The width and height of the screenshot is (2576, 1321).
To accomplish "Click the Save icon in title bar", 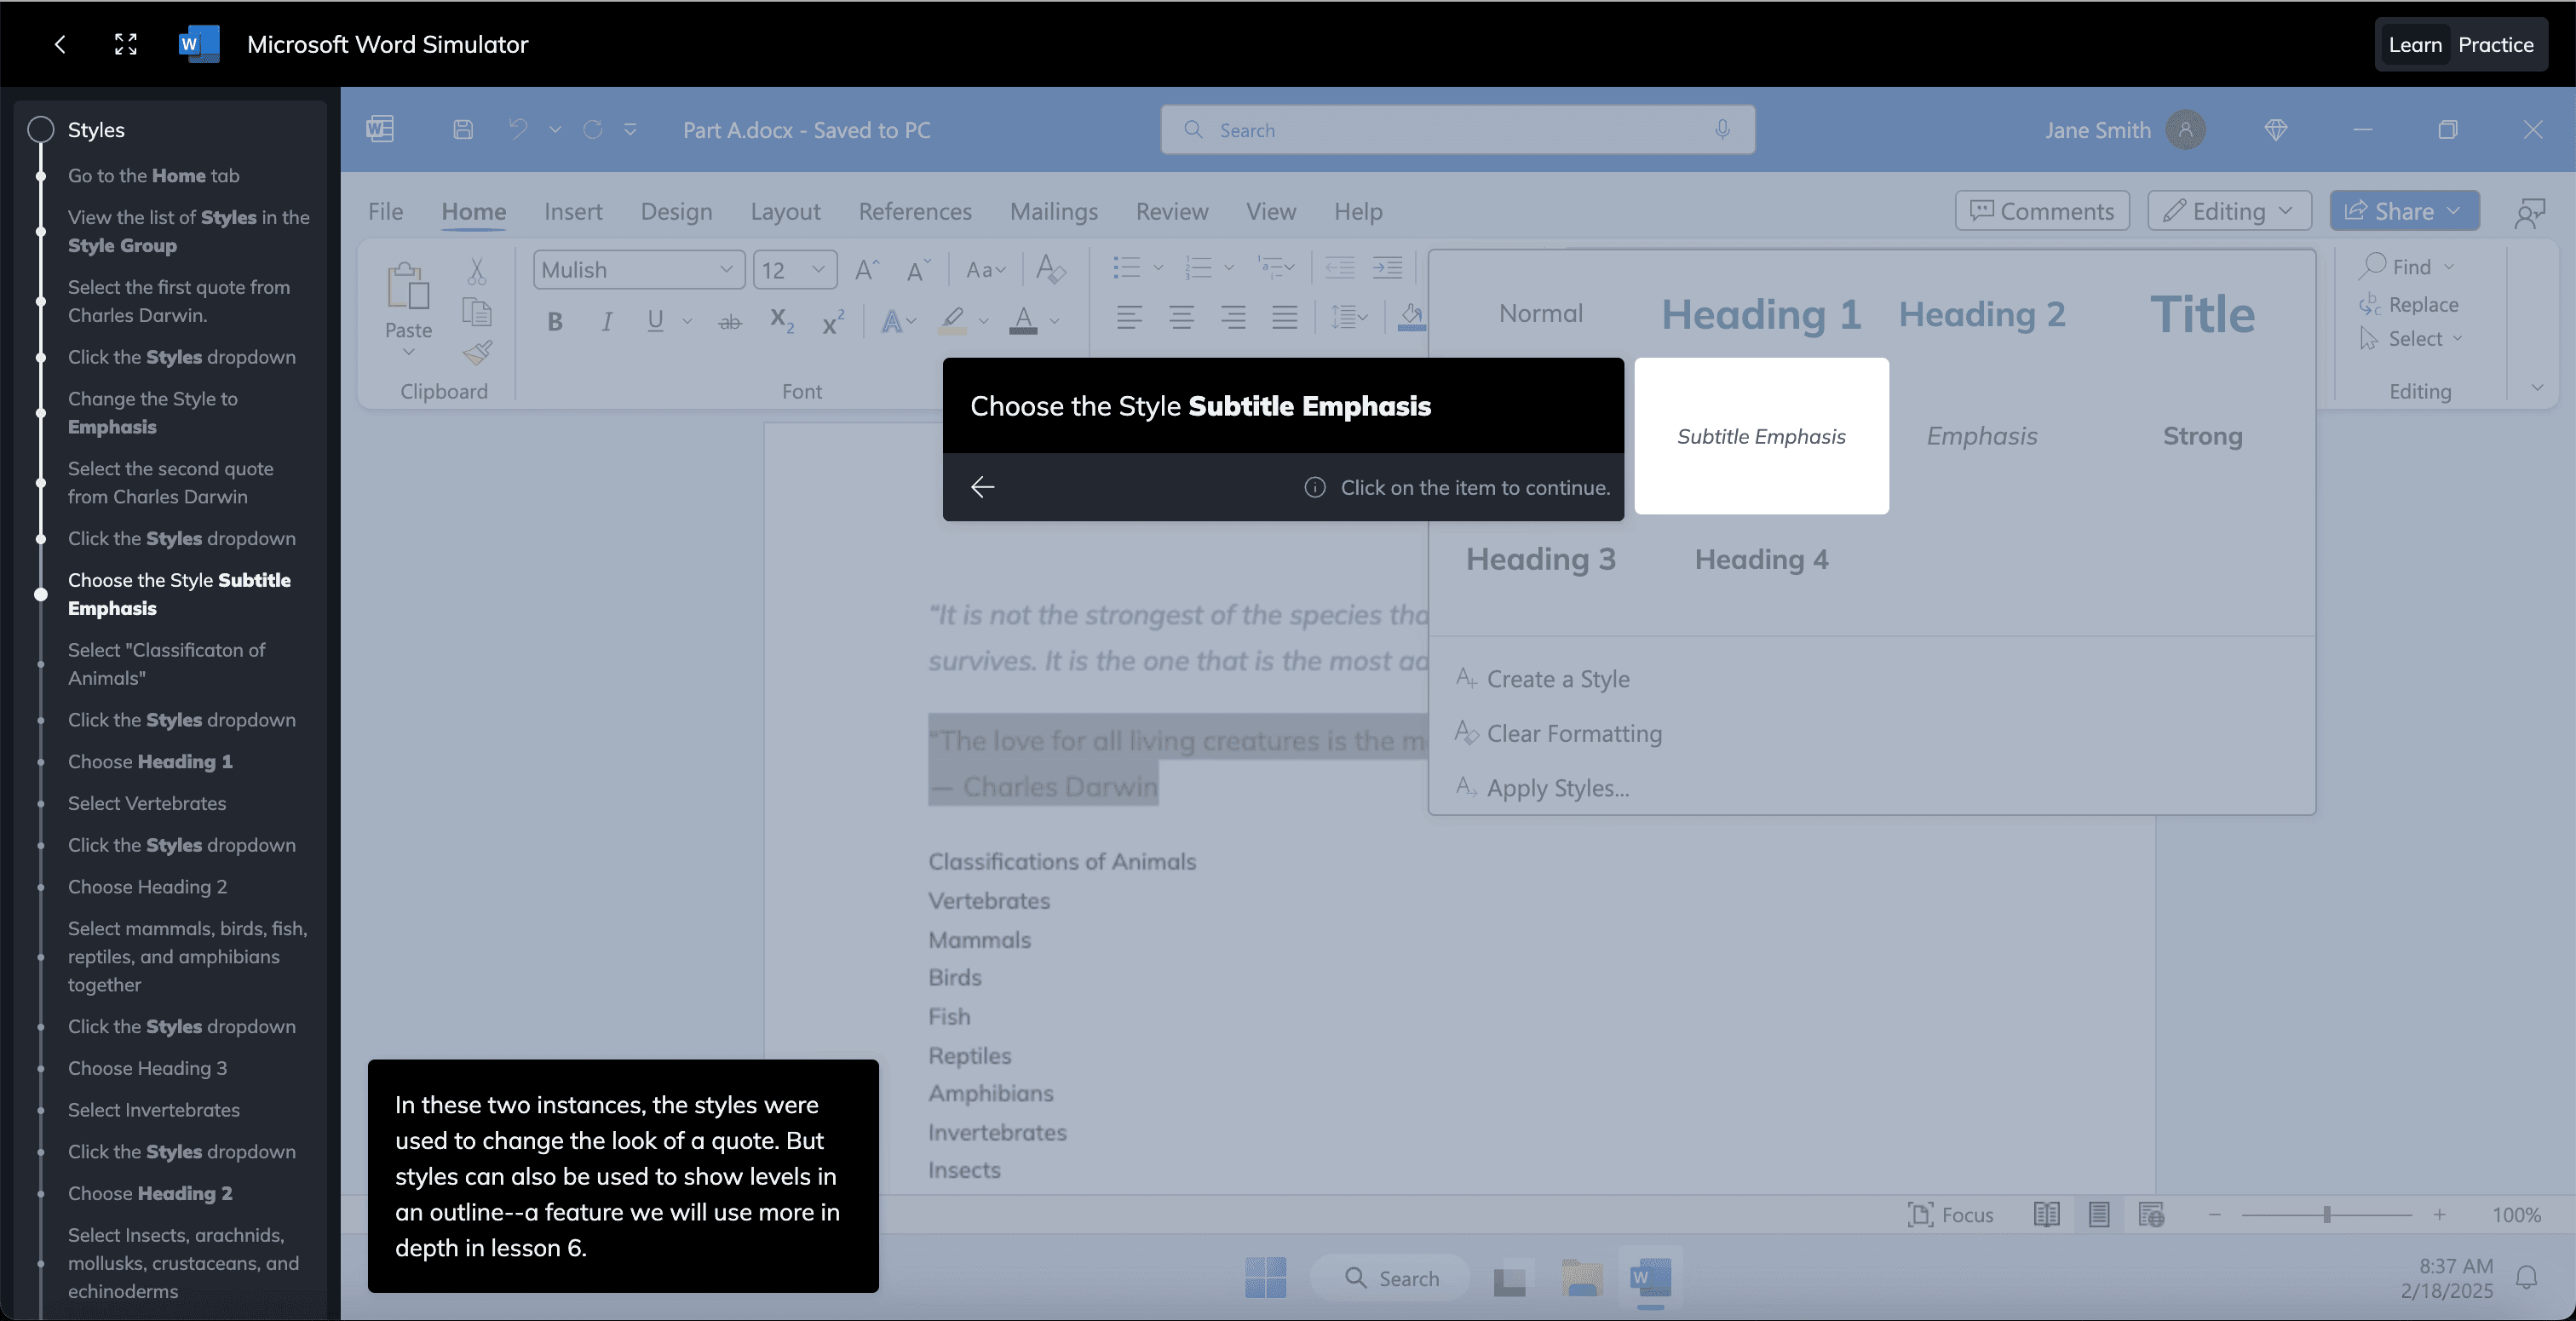I will [463, 130].
